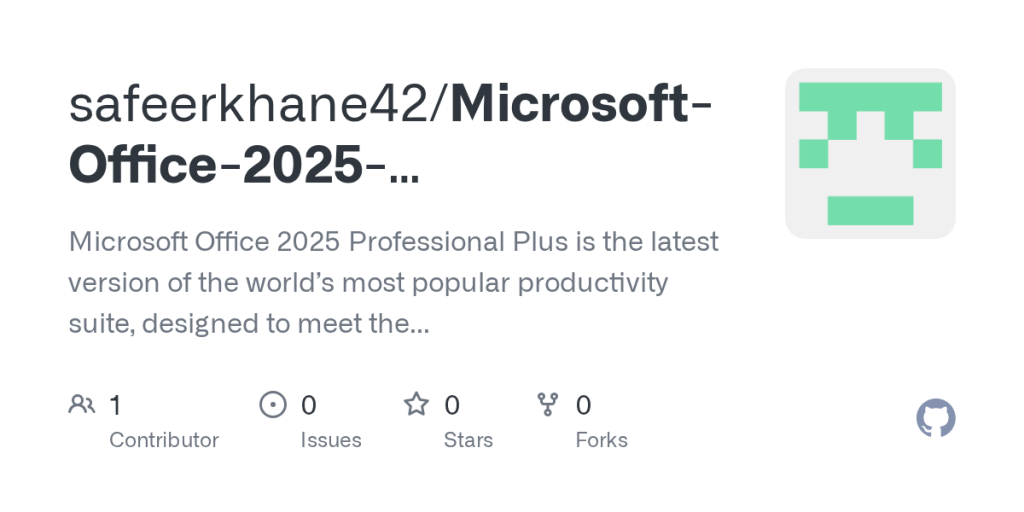Select the 'Issues' label
Screen dimensions: 1024x512
(331, 440)
